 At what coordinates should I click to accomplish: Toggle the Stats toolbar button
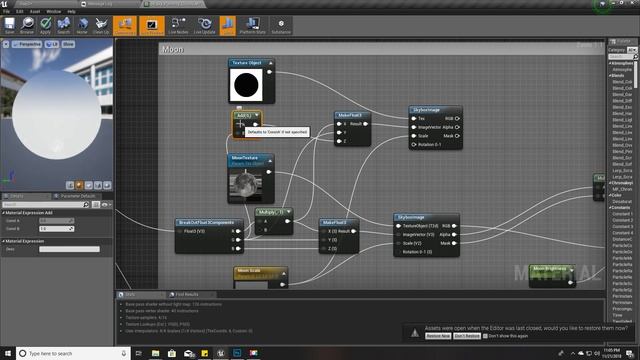click(228, 25)
